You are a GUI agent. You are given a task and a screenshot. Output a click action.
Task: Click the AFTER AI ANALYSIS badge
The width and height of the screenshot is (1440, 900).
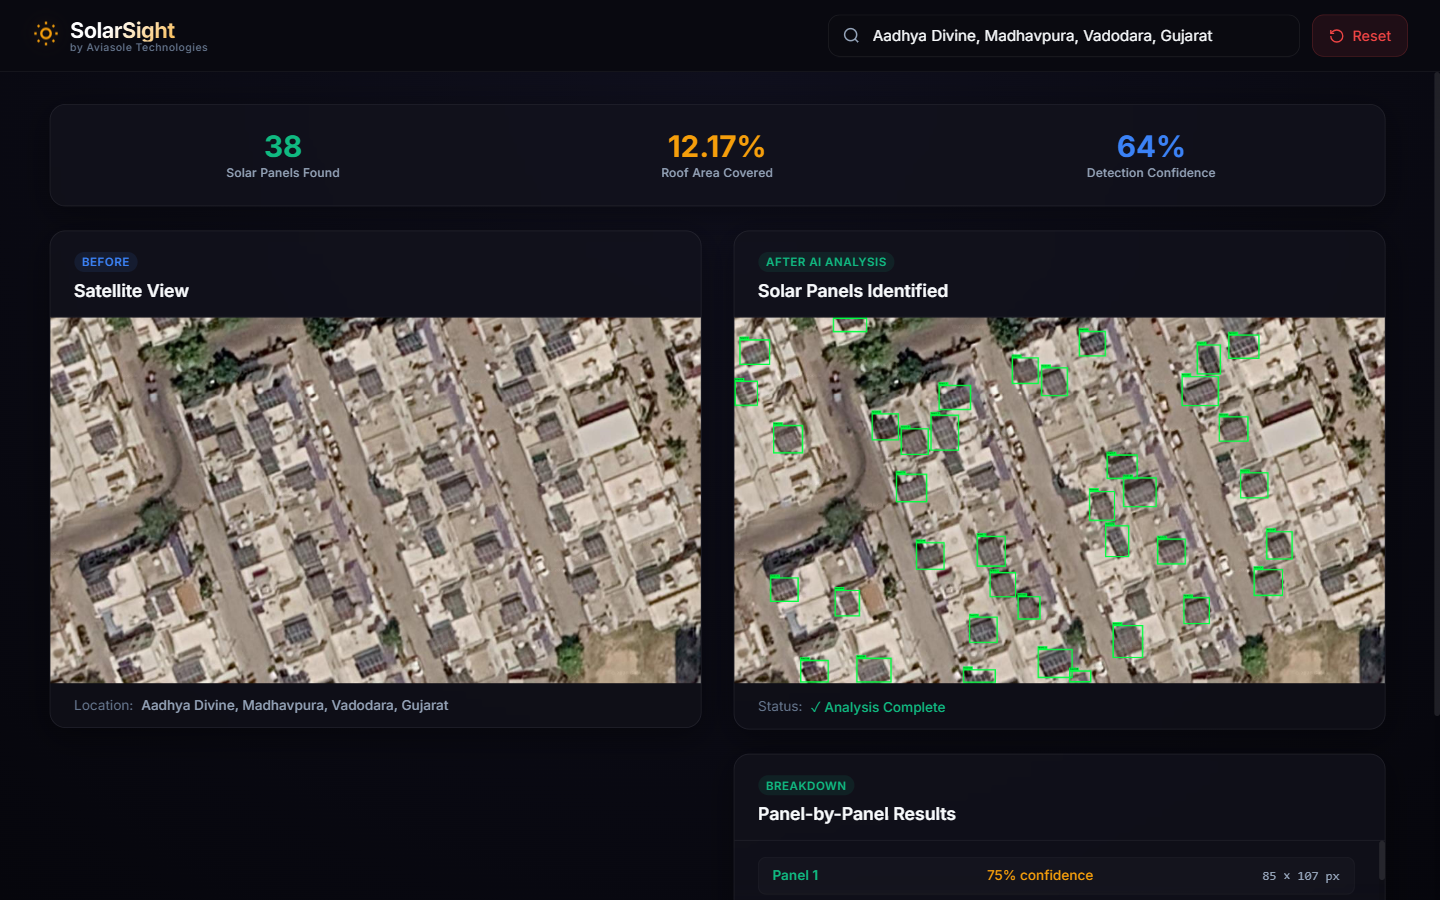point(826,262)
